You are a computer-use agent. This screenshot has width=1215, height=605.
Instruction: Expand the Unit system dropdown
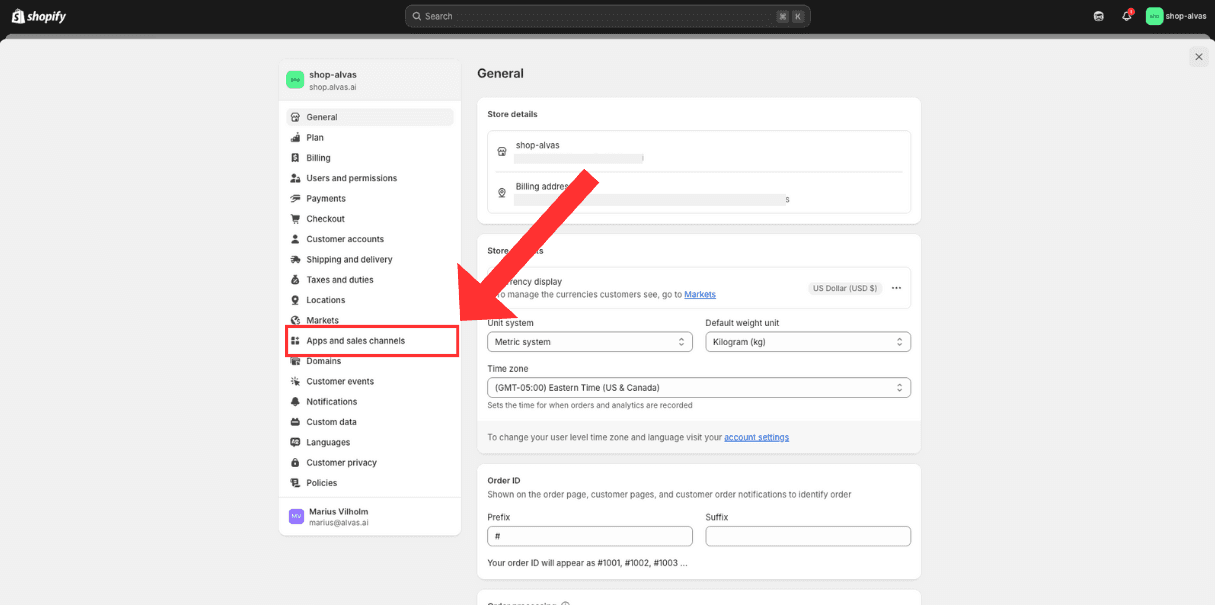590,342
